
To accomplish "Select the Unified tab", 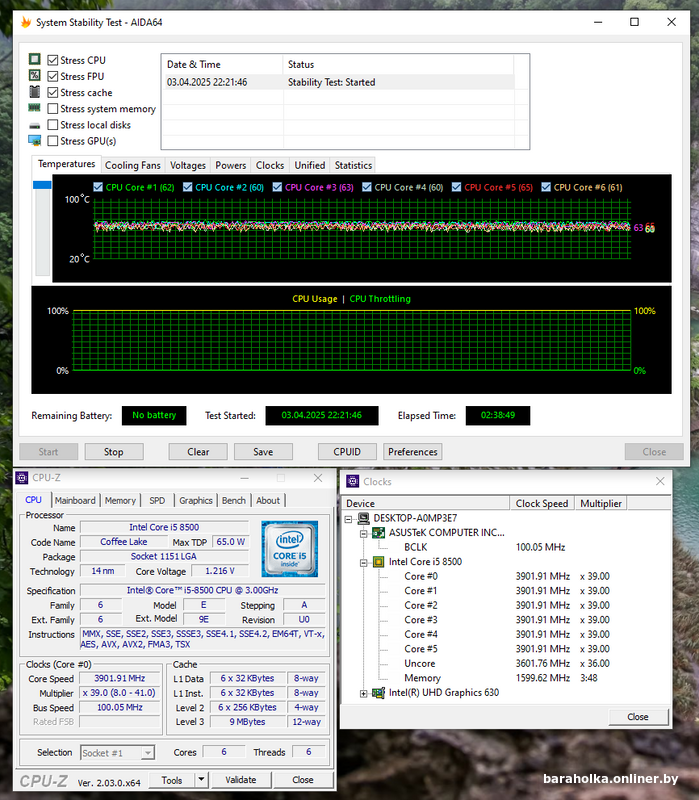I will click(310, 165).
